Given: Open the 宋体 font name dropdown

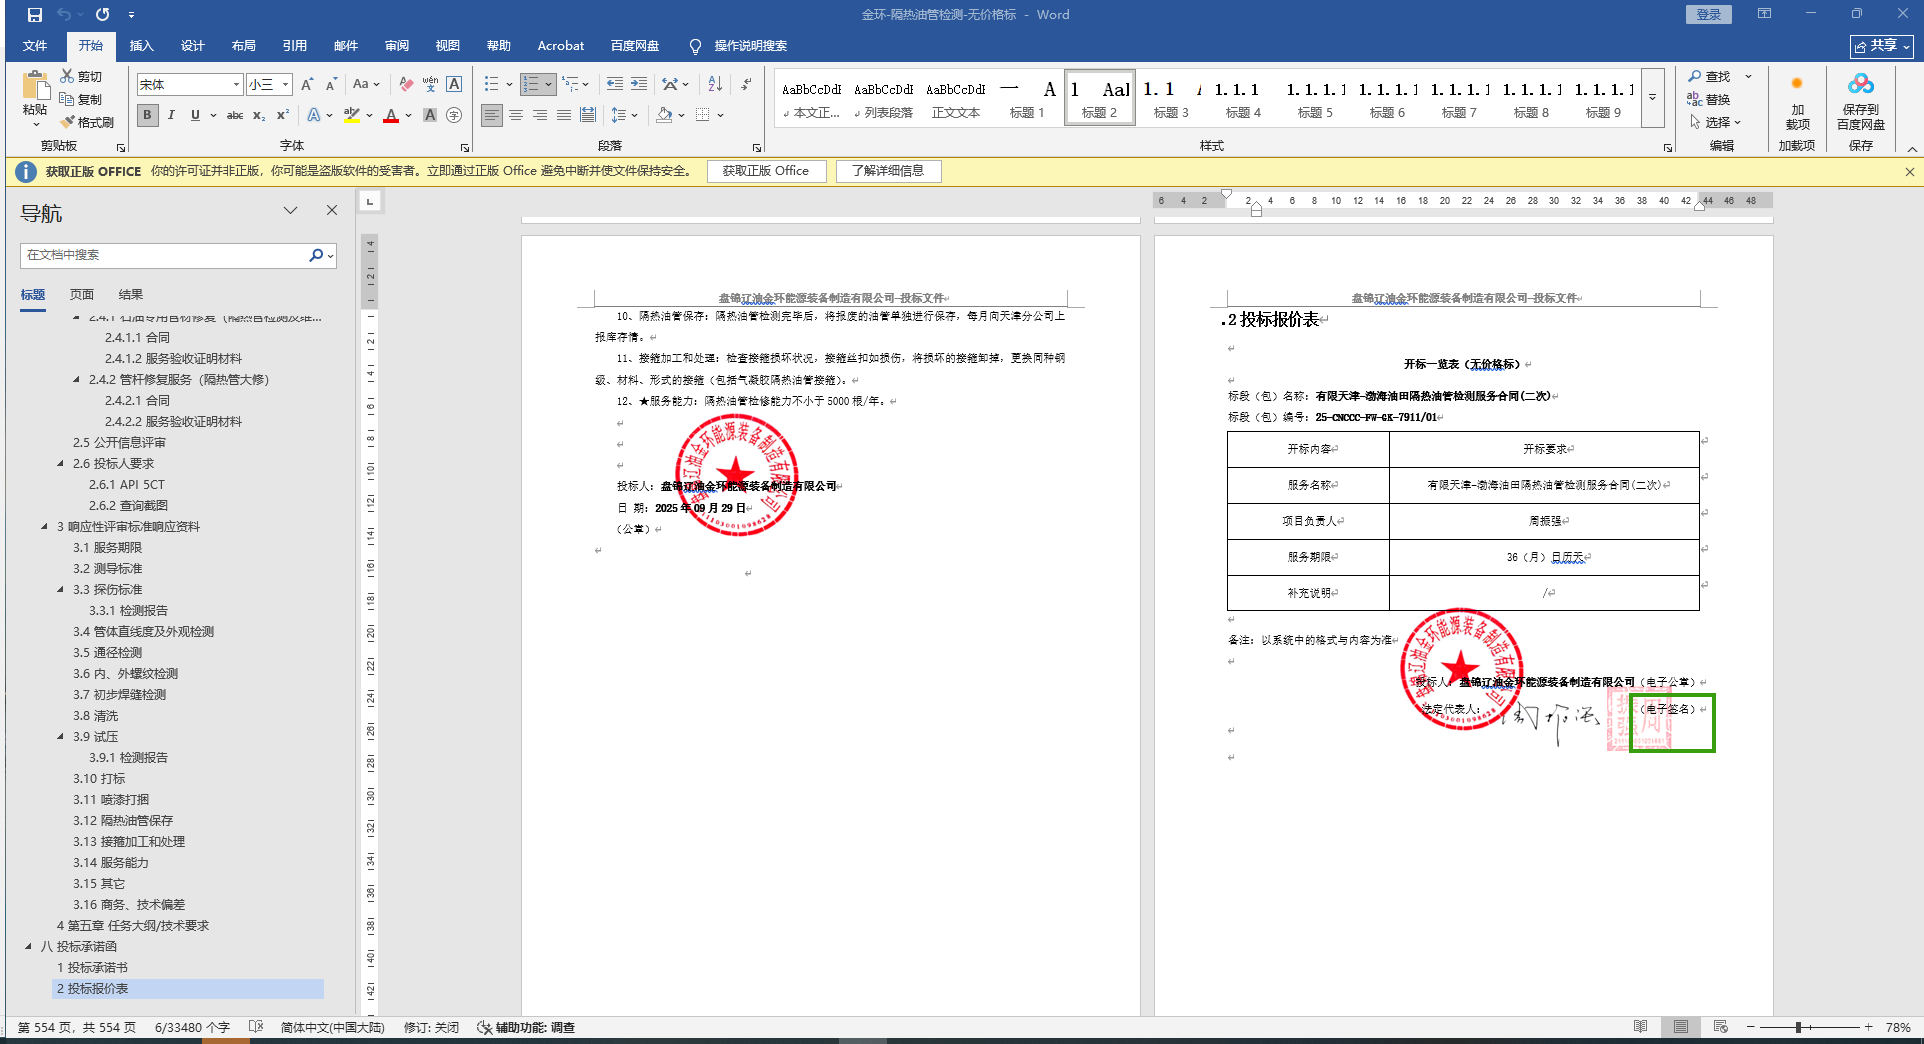Looking at the screenshot, I should pos(236,85).
